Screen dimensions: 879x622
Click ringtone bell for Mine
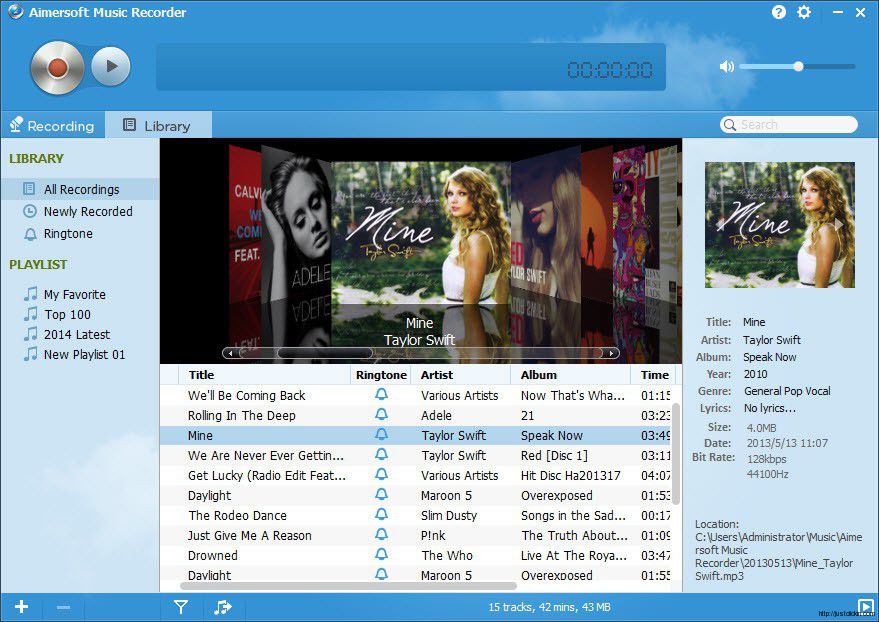pos(381,435)
